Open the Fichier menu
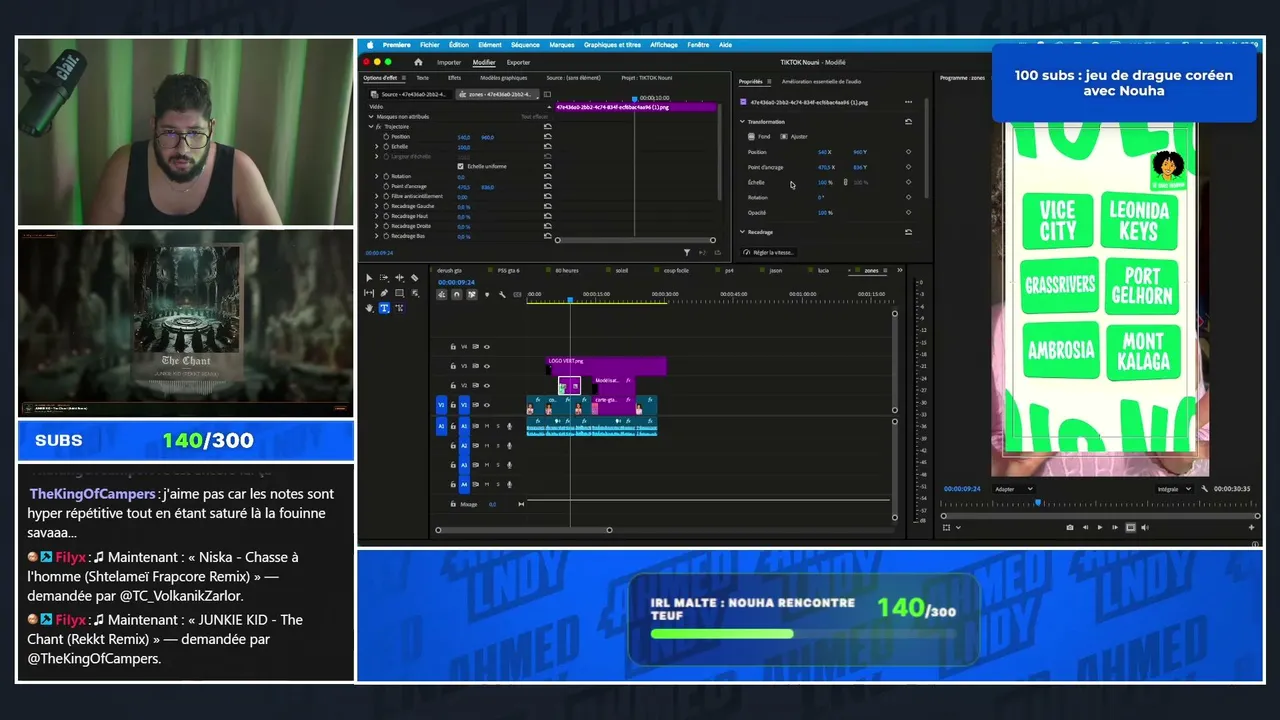This screenshot has height=720, width=1280. click(x=430, y=45)
